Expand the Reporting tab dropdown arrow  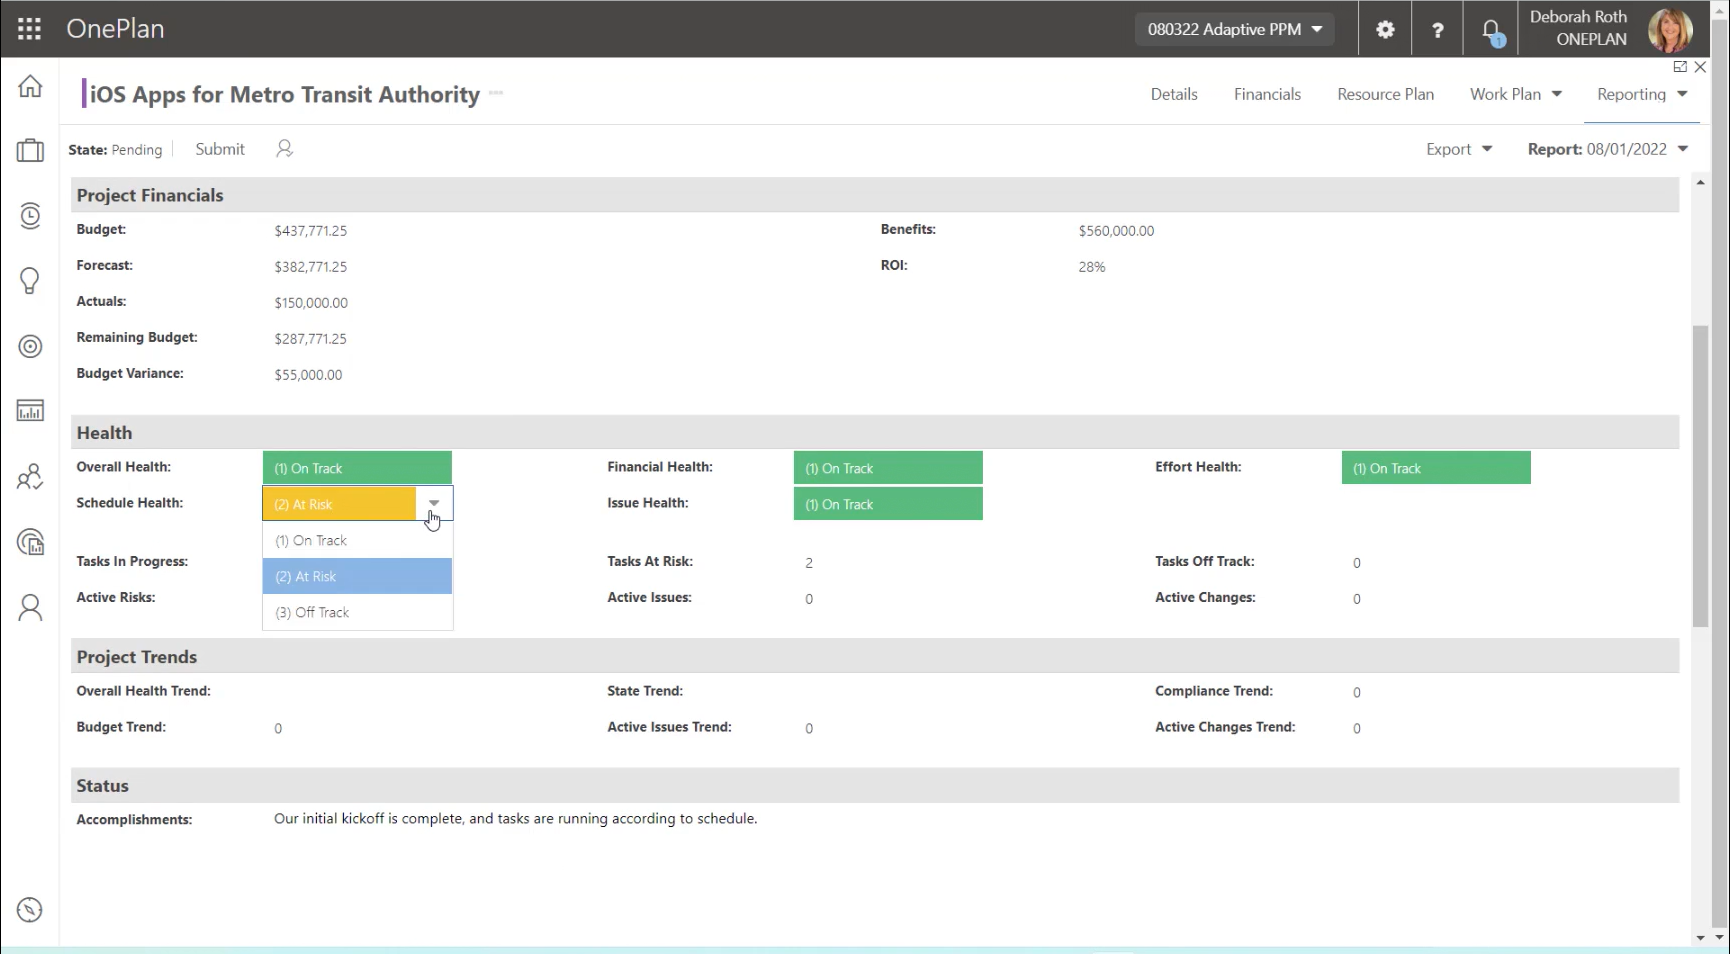coord(1682,94)
